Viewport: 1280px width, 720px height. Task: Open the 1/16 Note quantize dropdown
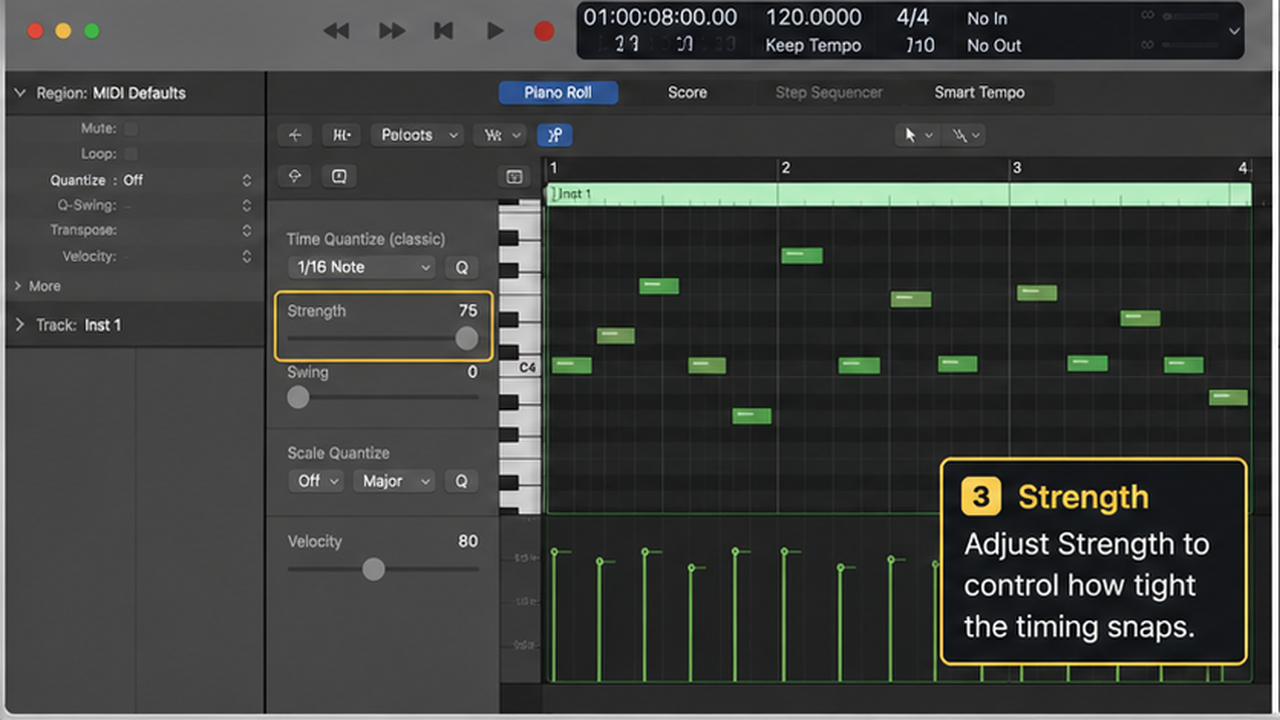coord(361,267)
